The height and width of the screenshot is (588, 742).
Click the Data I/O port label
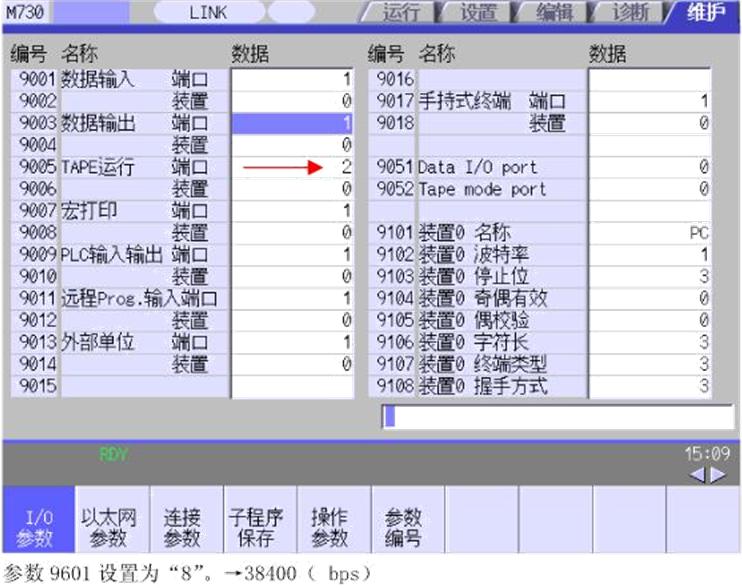tap(477, 167)
